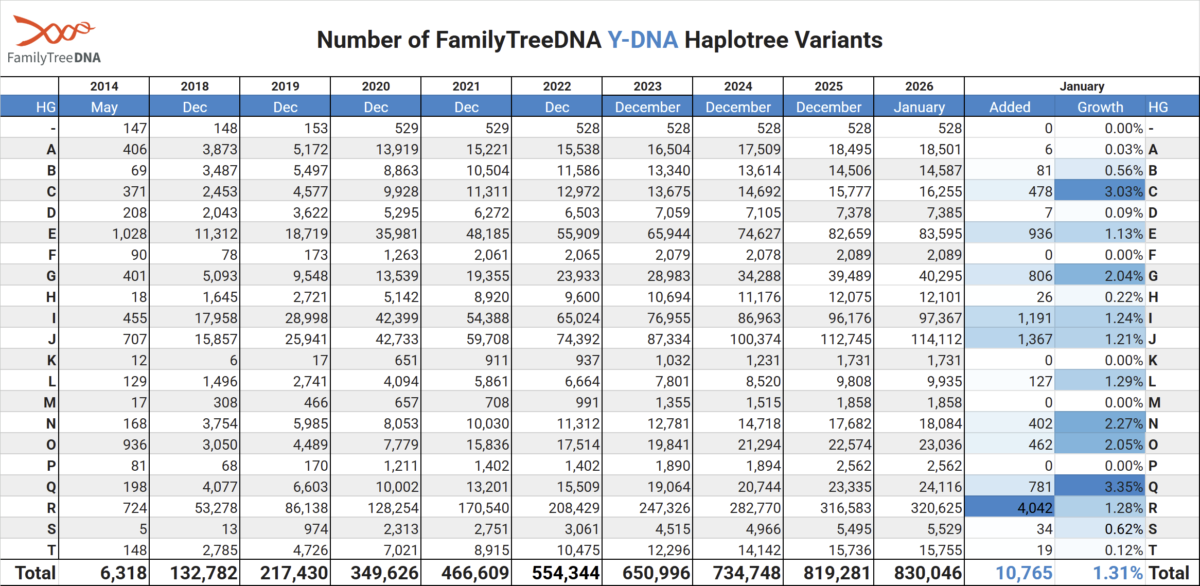Select the 2023 year column header

647,86
